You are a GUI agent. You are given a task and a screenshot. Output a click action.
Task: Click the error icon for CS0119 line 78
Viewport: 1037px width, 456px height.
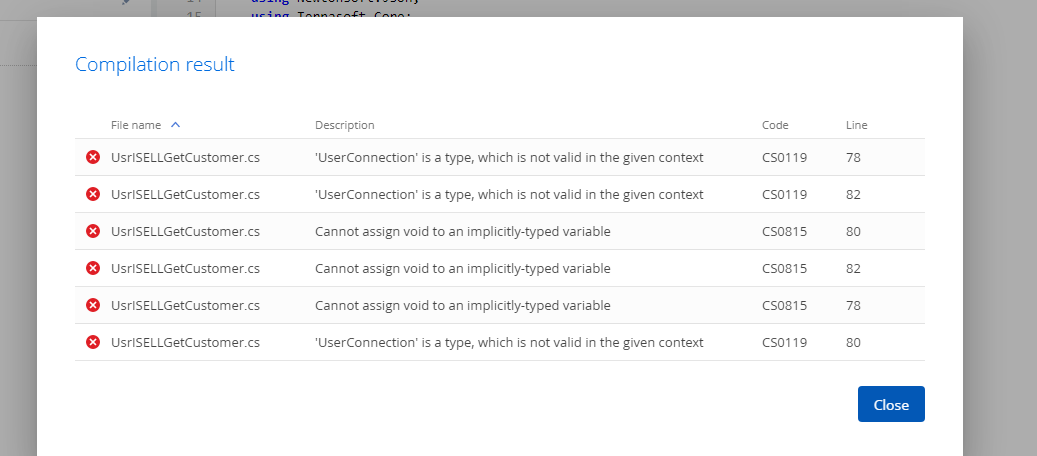[93, 158]
